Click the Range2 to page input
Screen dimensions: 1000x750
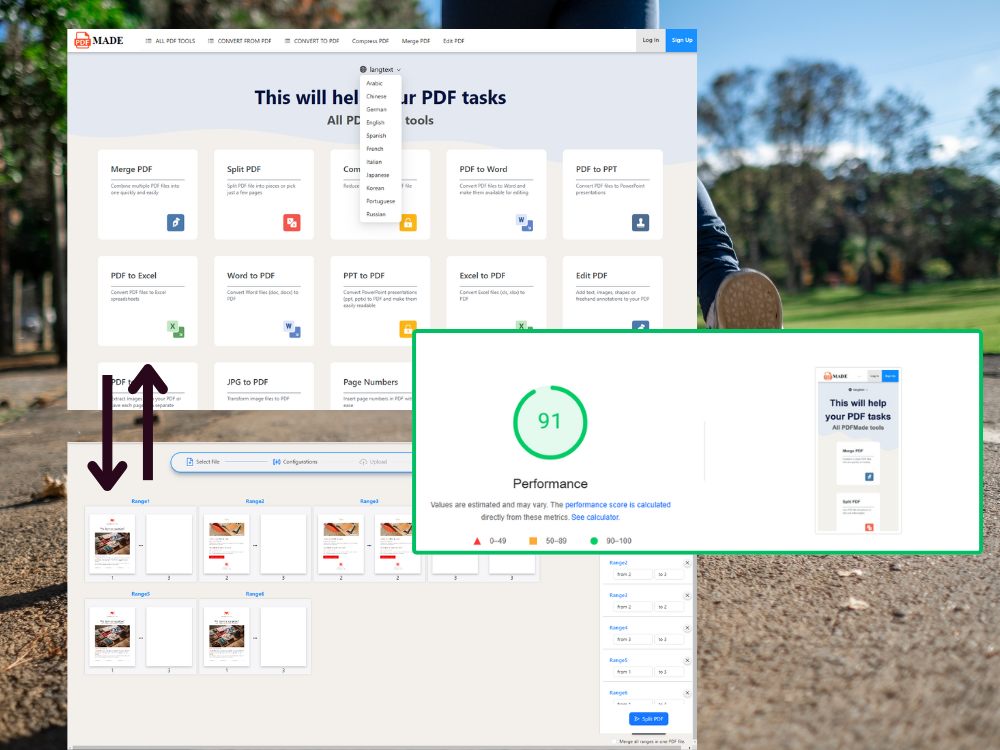(669, 575)
